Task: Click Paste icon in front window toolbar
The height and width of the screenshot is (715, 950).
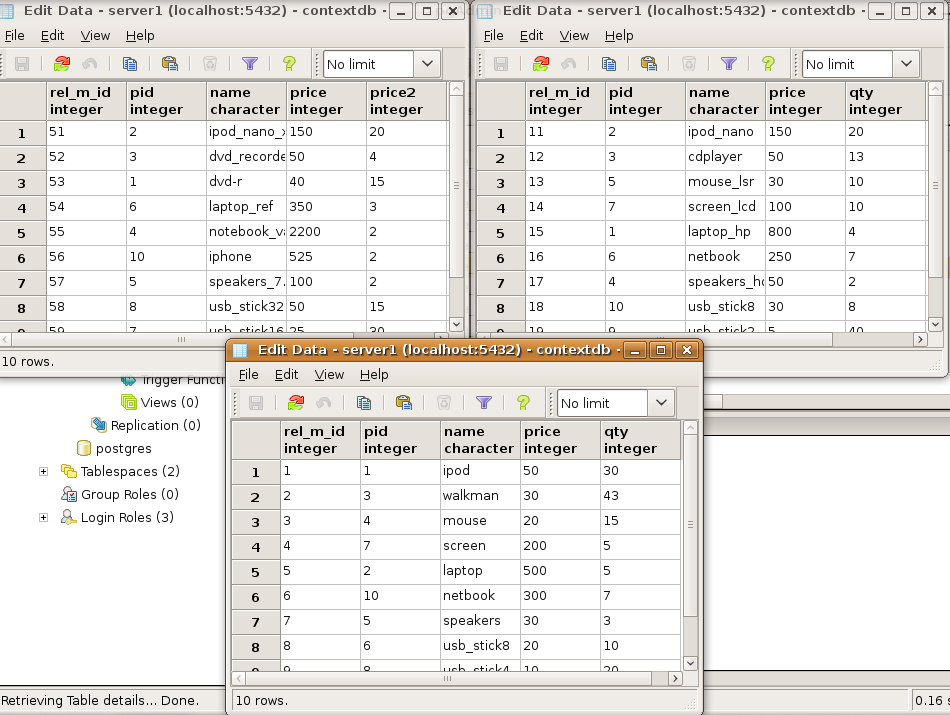Action: pyautogui.click(x=404, y=403)
